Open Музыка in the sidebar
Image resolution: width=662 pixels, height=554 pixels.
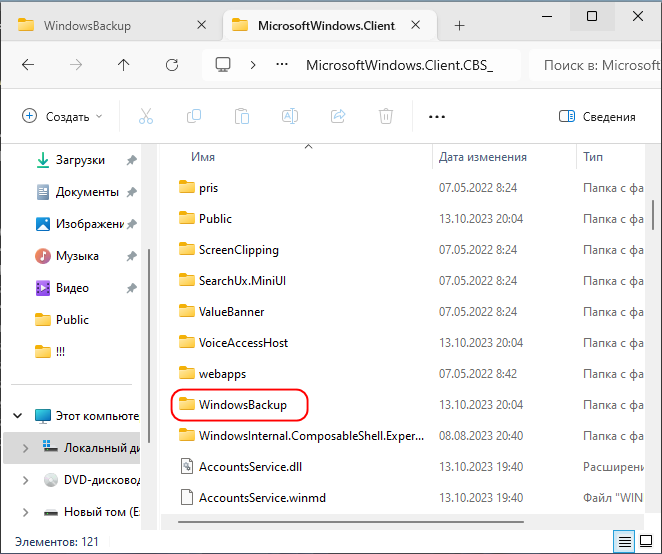click(x=68, y=256)
